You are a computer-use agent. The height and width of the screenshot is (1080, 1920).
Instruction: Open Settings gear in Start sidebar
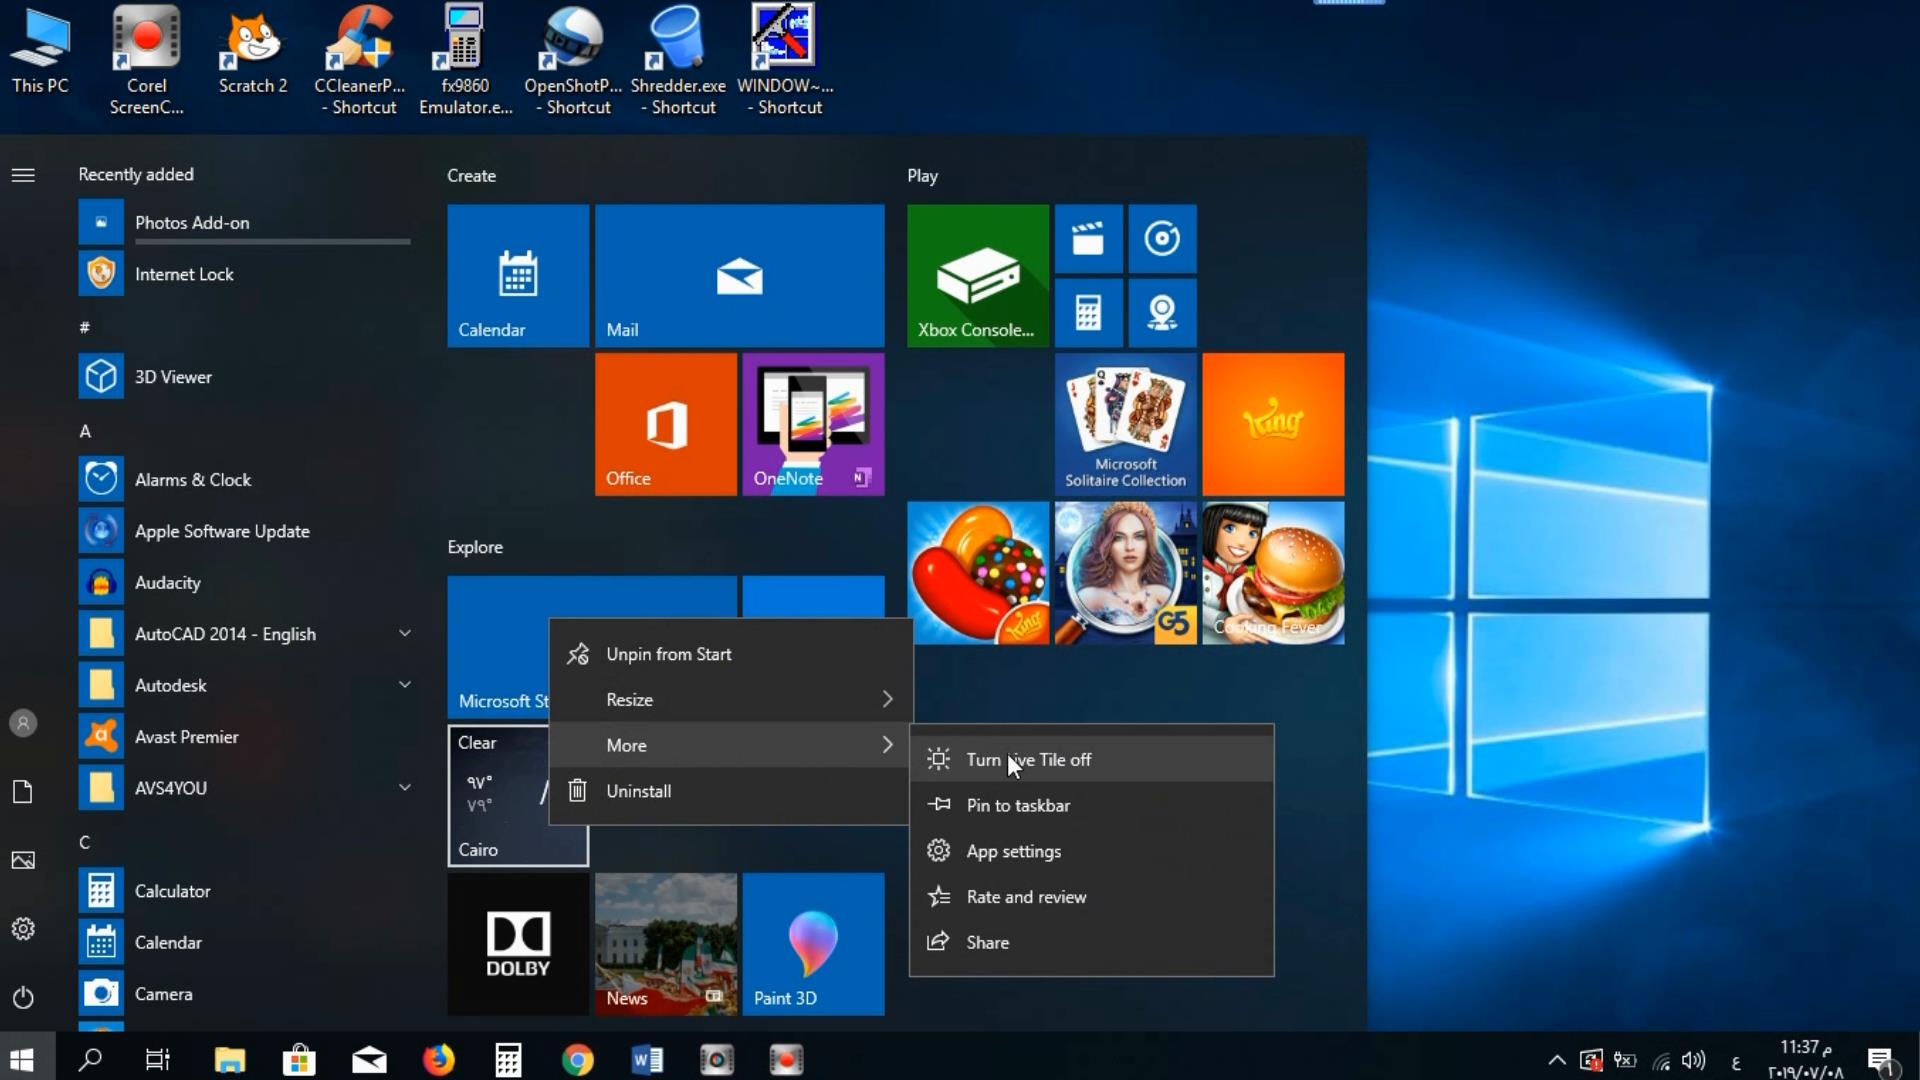23,929
